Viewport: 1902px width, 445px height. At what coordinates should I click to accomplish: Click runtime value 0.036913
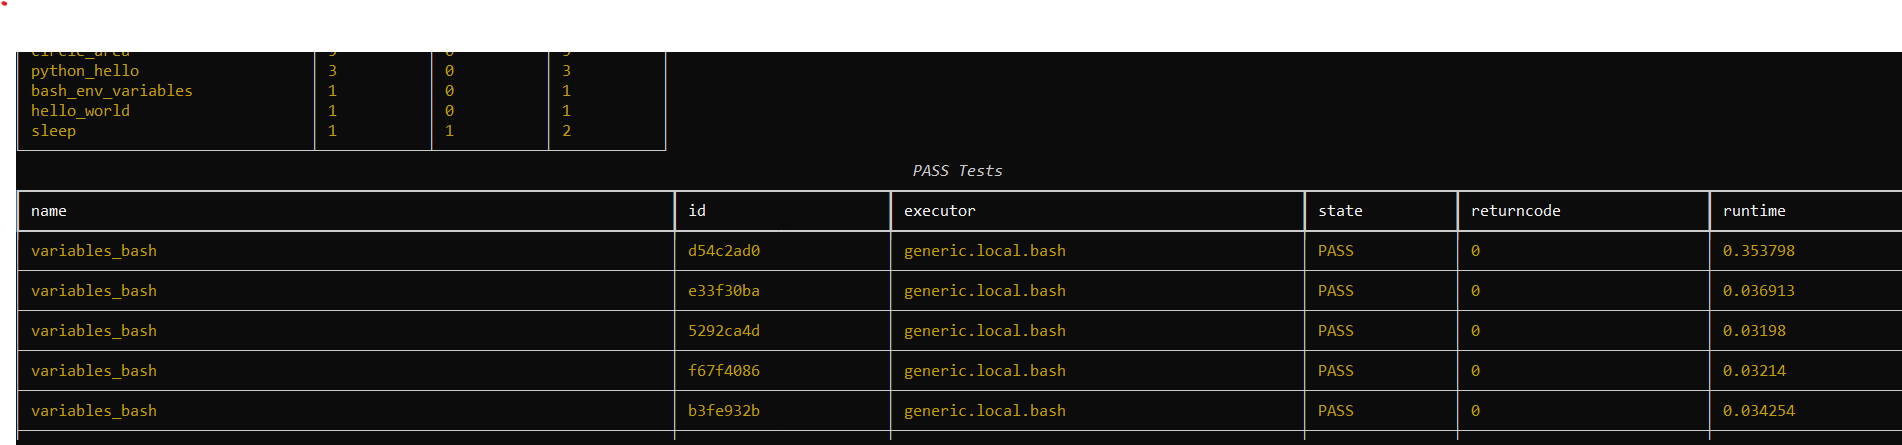[1758, 291]
